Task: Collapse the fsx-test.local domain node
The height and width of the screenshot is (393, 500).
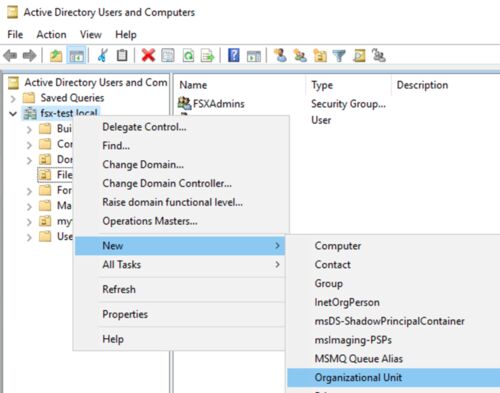Action: coord(13,114)
